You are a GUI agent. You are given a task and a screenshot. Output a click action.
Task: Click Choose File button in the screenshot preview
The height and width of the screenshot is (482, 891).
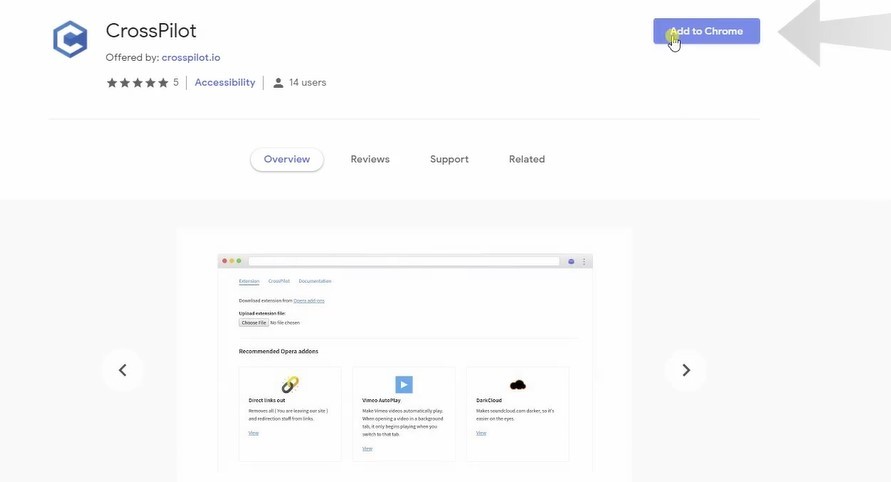pos(253,322)
